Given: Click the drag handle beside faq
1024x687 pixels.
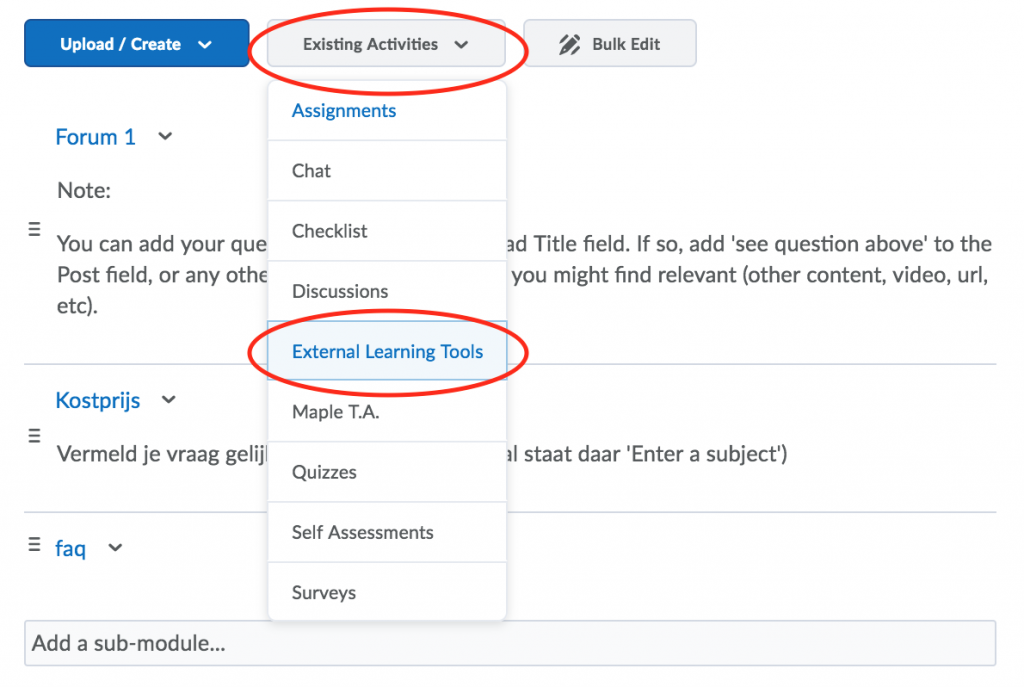Looking at the screenshot, I should 34,547.
